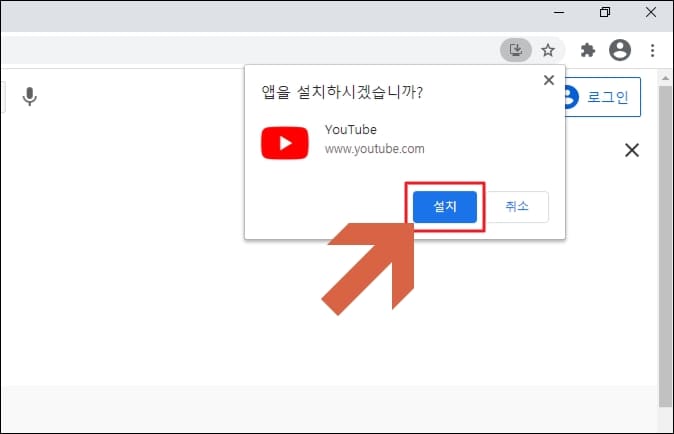Viewport: 674px width, 434px height.
Task: Minimize the Chrome window
Action: [559, 12]
